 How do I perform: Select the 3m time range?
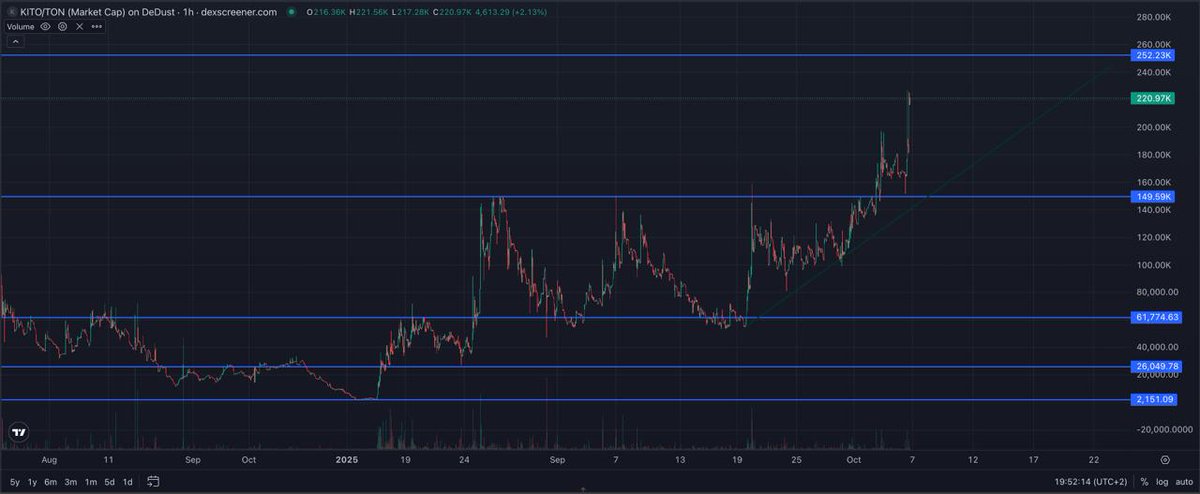point(71,482)
